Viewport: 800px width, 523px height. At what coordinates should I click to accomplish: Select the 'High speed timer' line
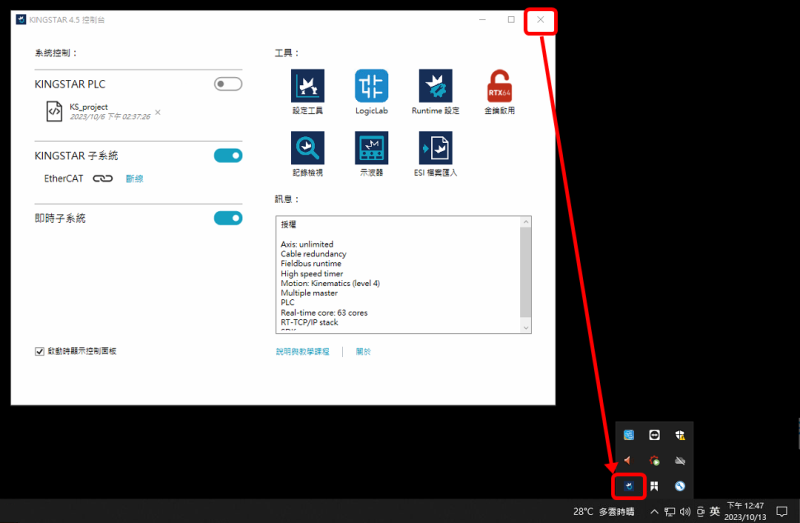pos(312,273)
